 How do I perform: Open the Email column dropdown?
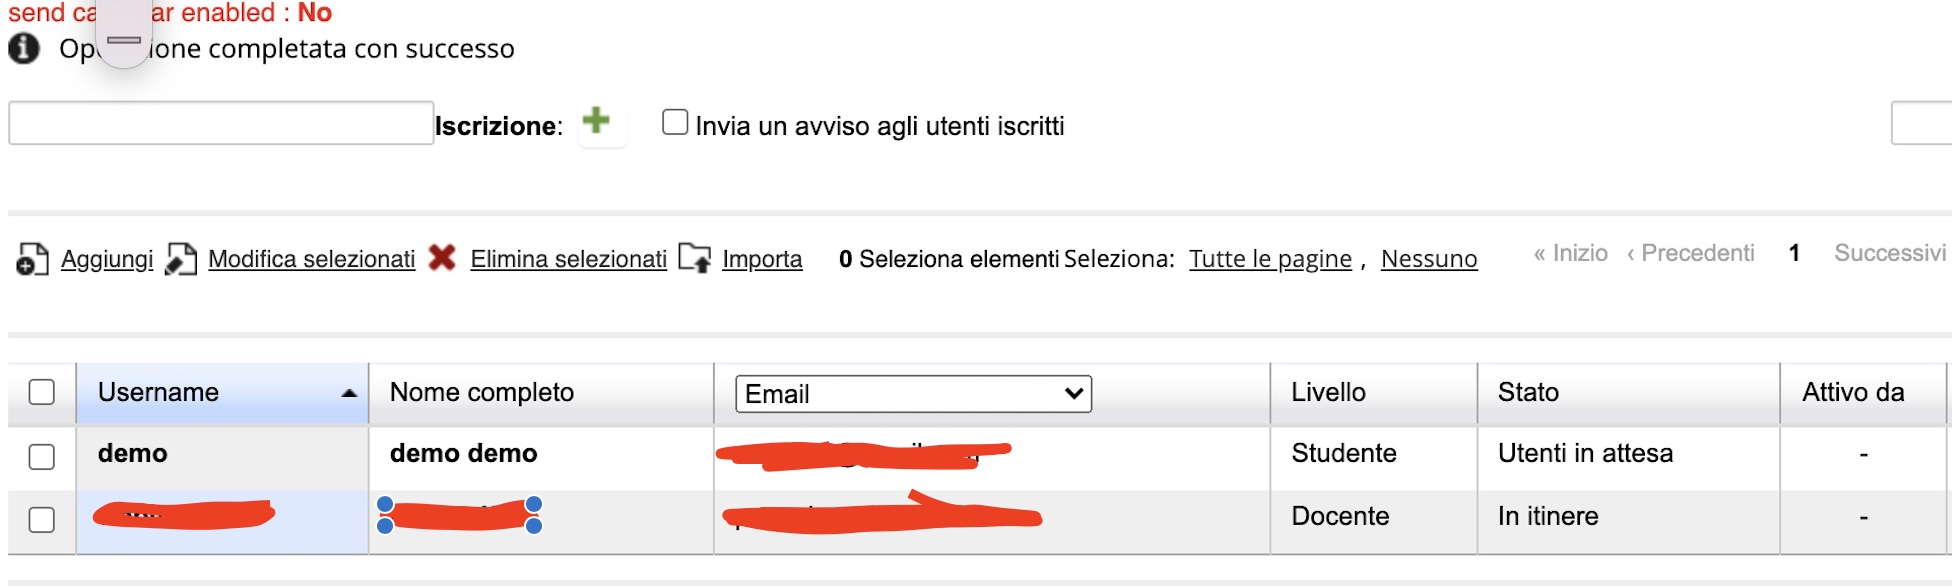click(912, 394)
